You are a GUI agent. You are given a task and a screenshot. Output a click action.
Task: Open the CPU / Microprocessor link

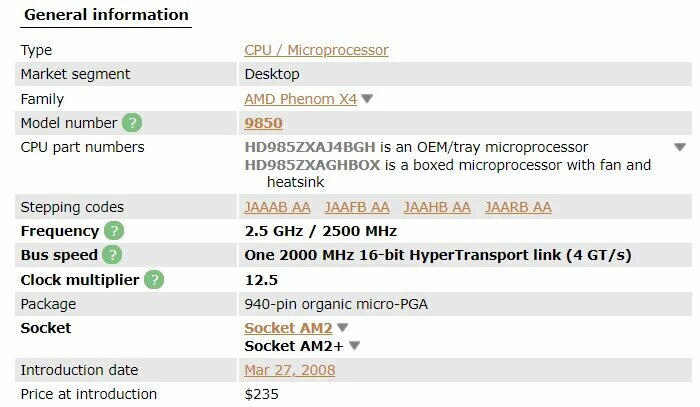click(x=317, y=50)
